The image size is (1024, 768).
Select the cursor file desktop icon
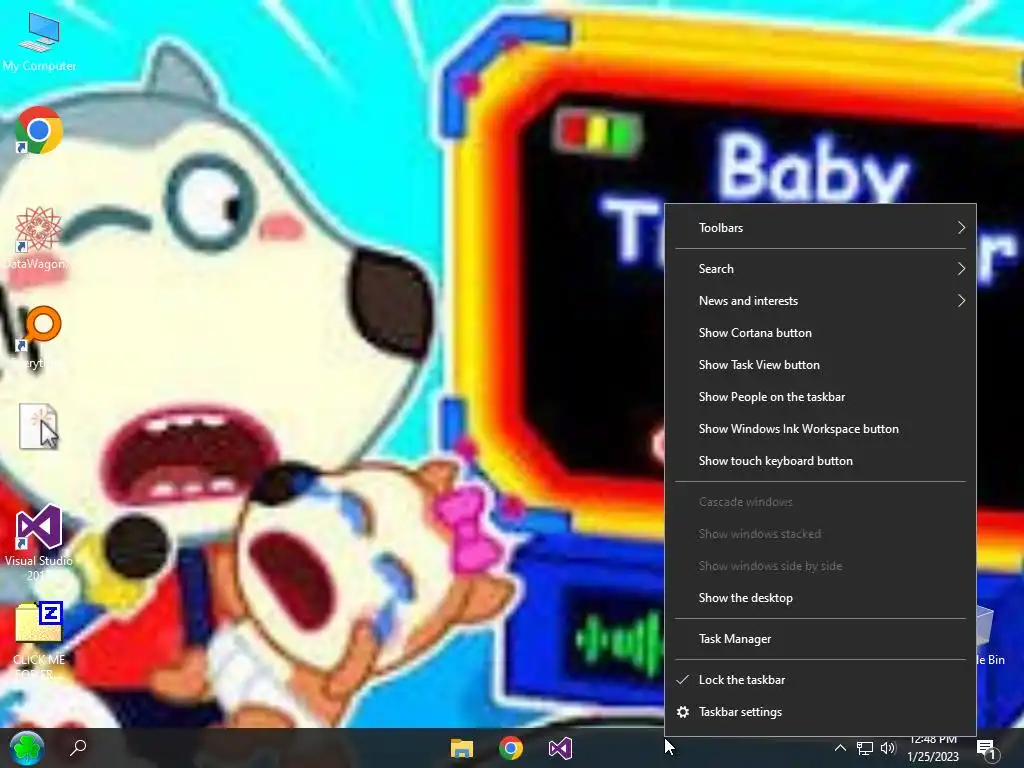coord(39,426)
